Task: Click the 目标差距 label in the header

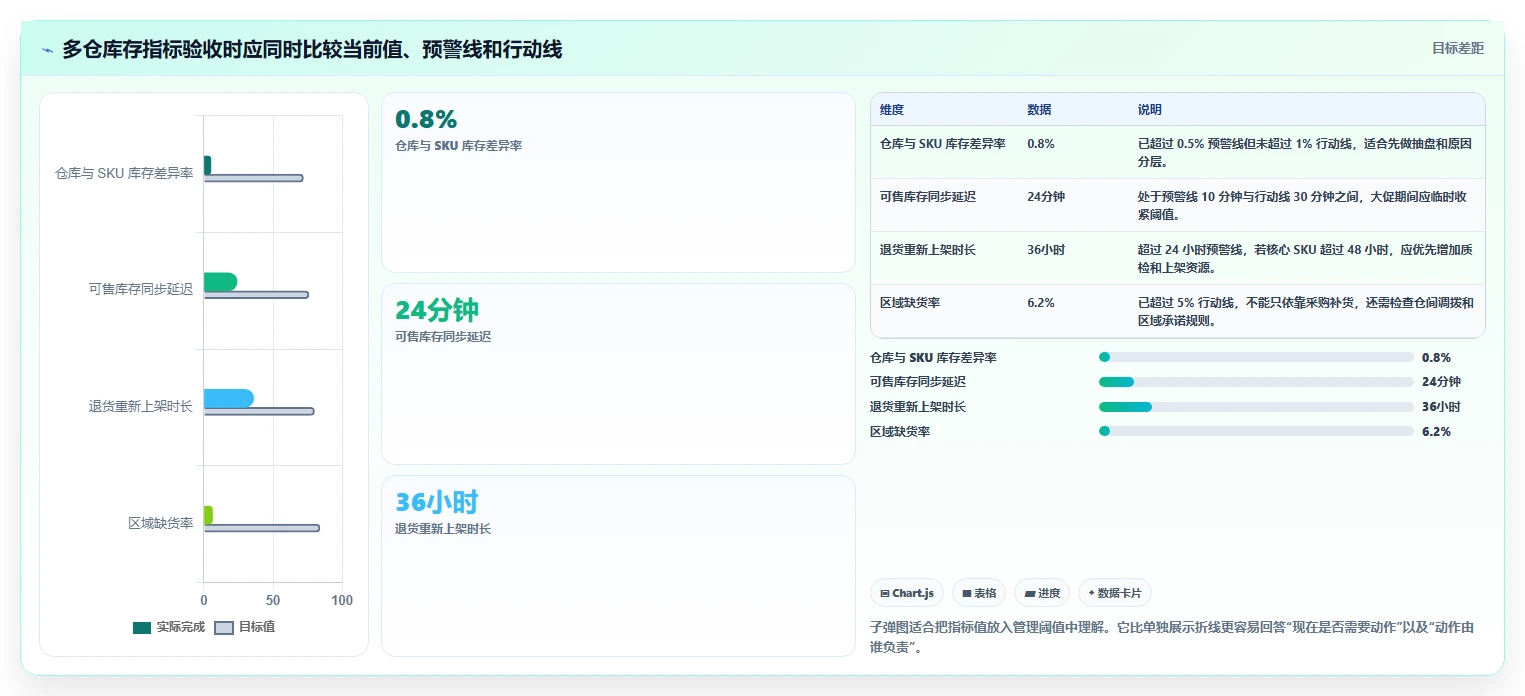Action: [x=1458, y=48]
